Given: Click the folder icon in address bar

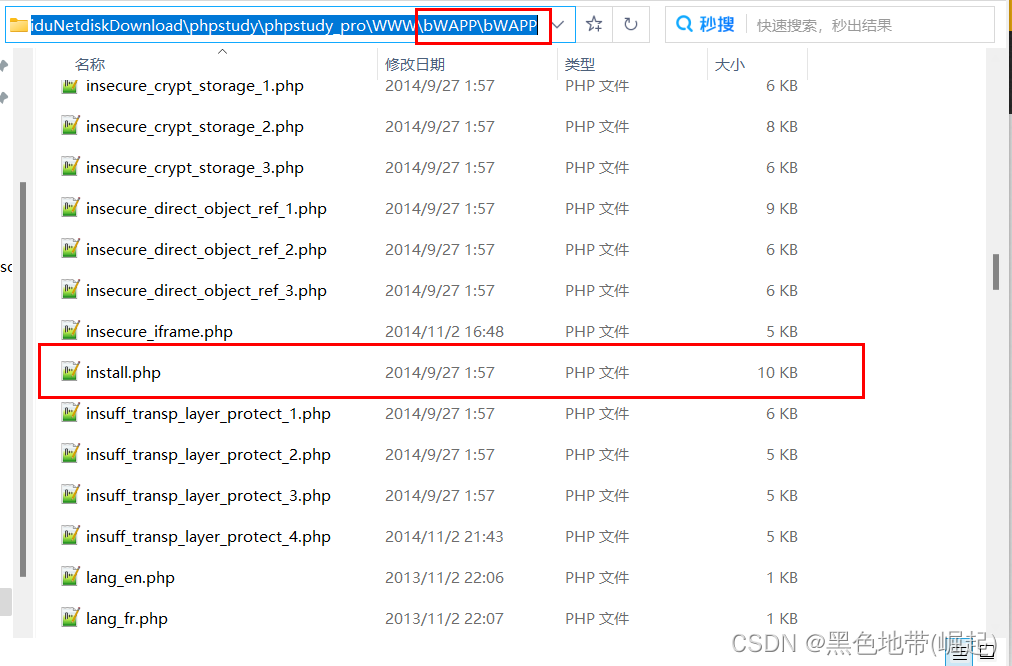Looking at the screenshot, I should point(19,25).
